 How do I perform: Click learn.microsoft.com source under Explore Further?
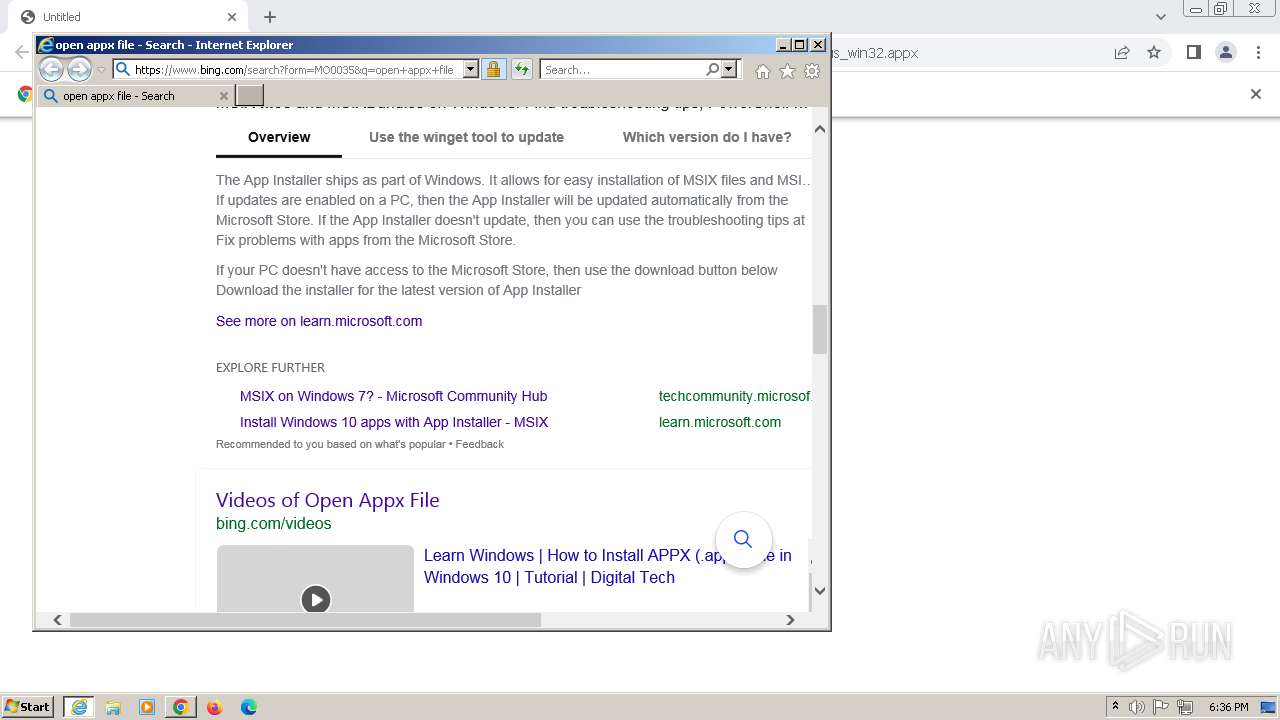pos(720,422)
